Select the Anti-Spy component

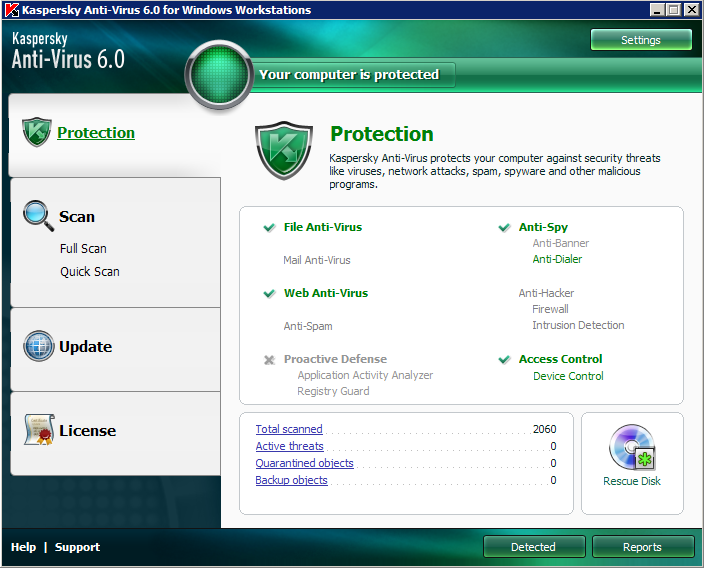(x=543, y=227)
